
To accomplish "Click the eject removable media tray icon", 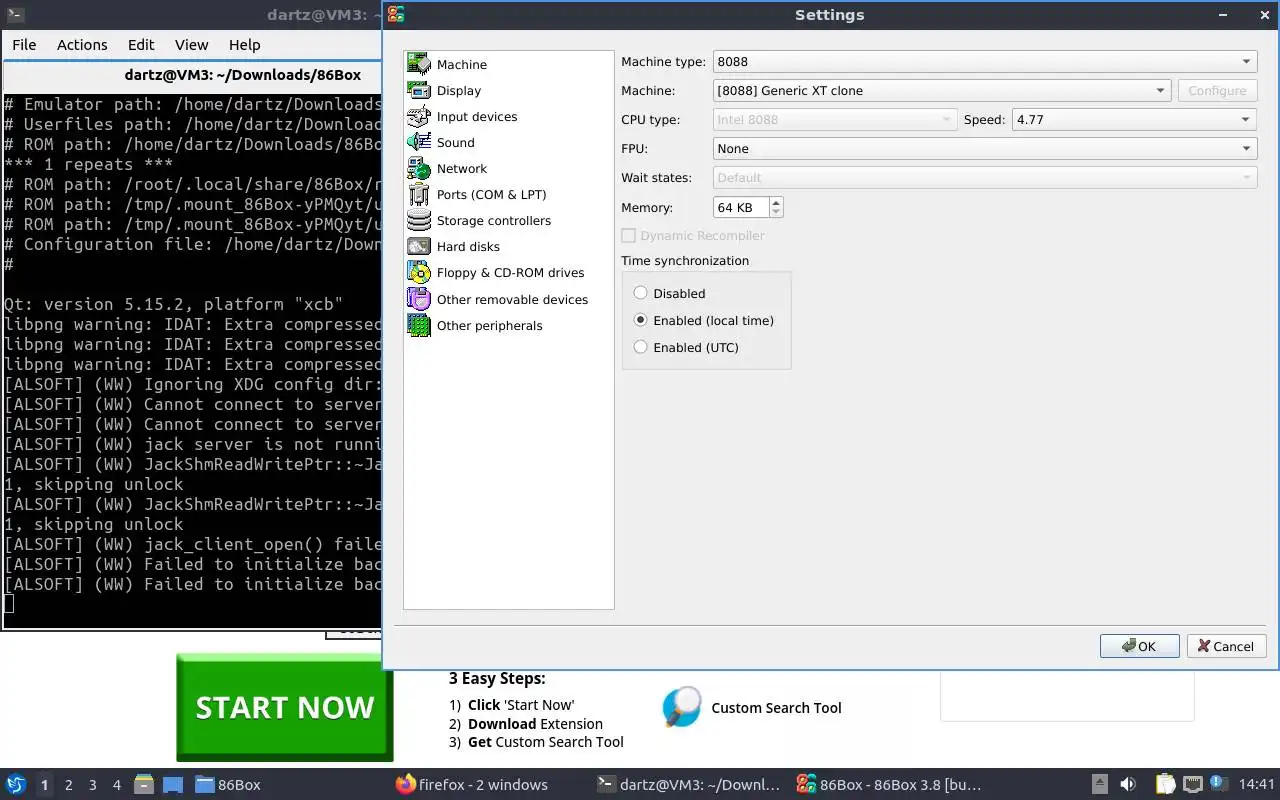I will click(1099, 784).
